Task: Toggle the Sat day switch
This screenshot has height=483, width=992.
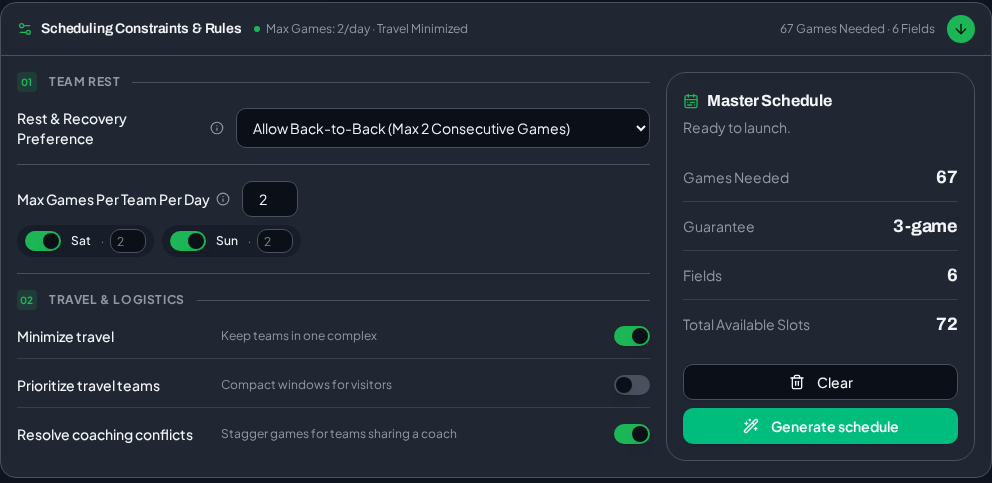Action: point(43,241)
